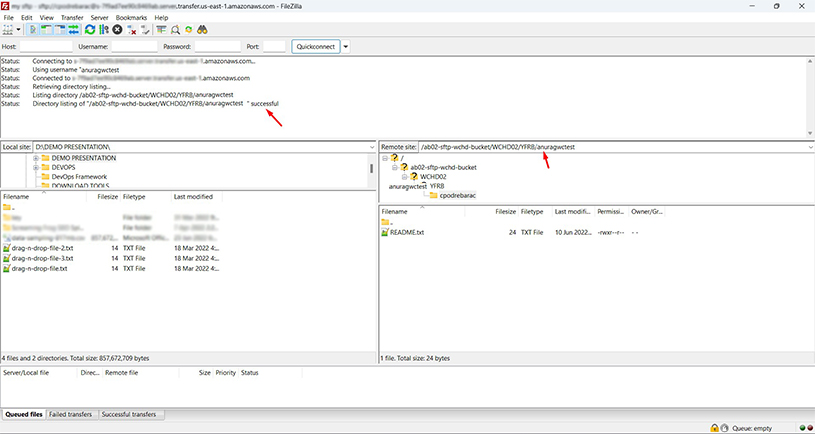Switch to Failed transfers tab
The width and height of the screenshot is (815, 434).
[71, 414]
